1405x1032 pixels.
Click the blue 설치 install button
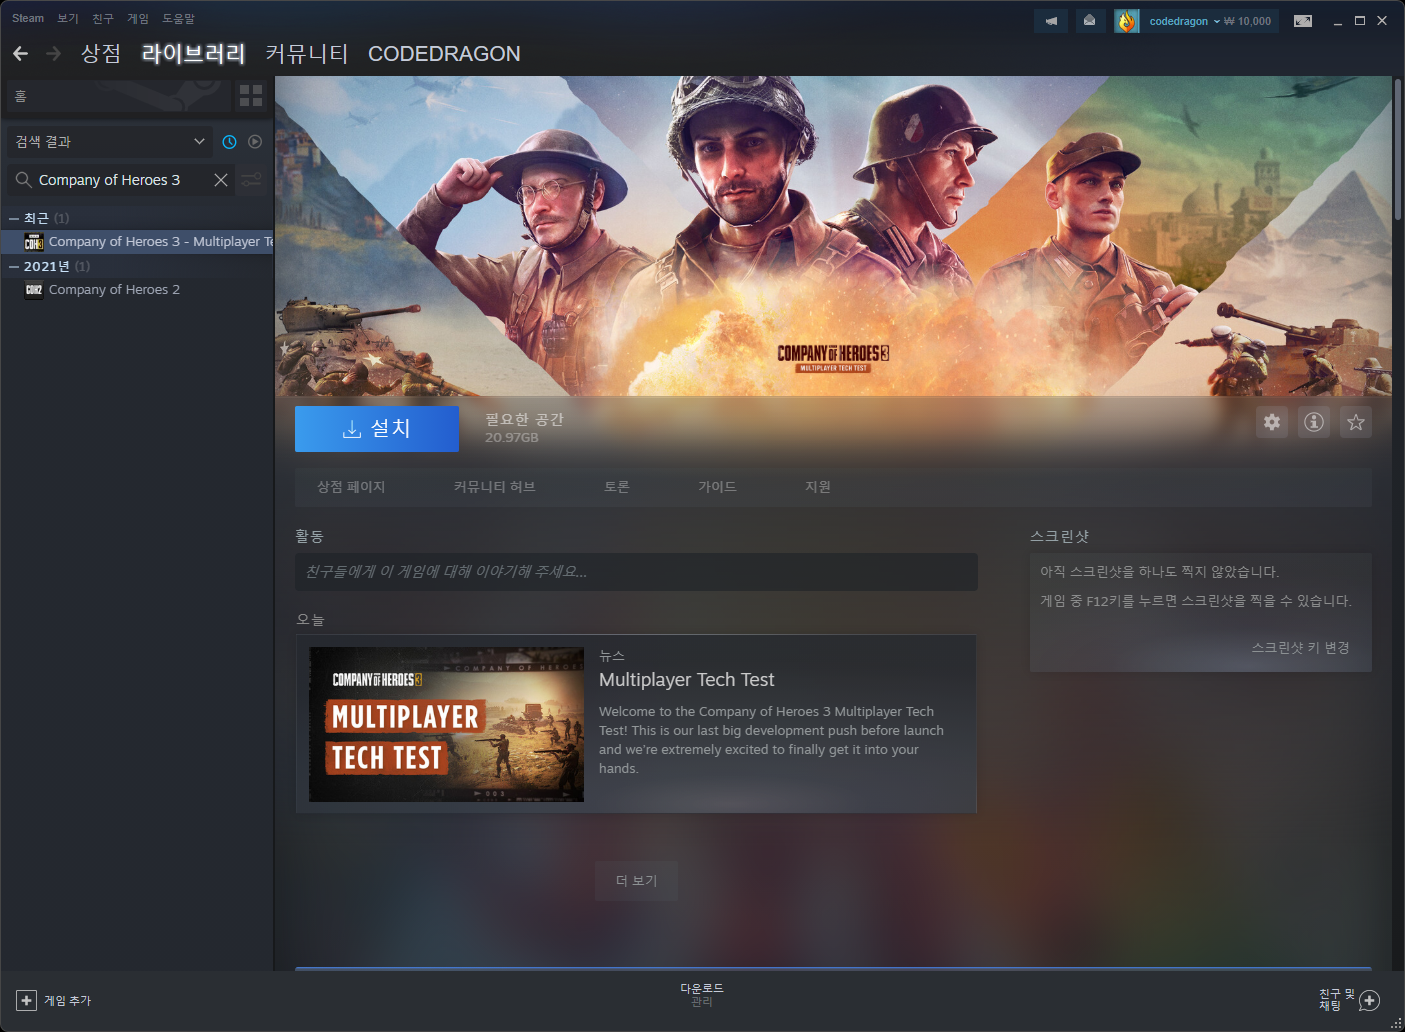pyautogui.click(x=377, y=428)
